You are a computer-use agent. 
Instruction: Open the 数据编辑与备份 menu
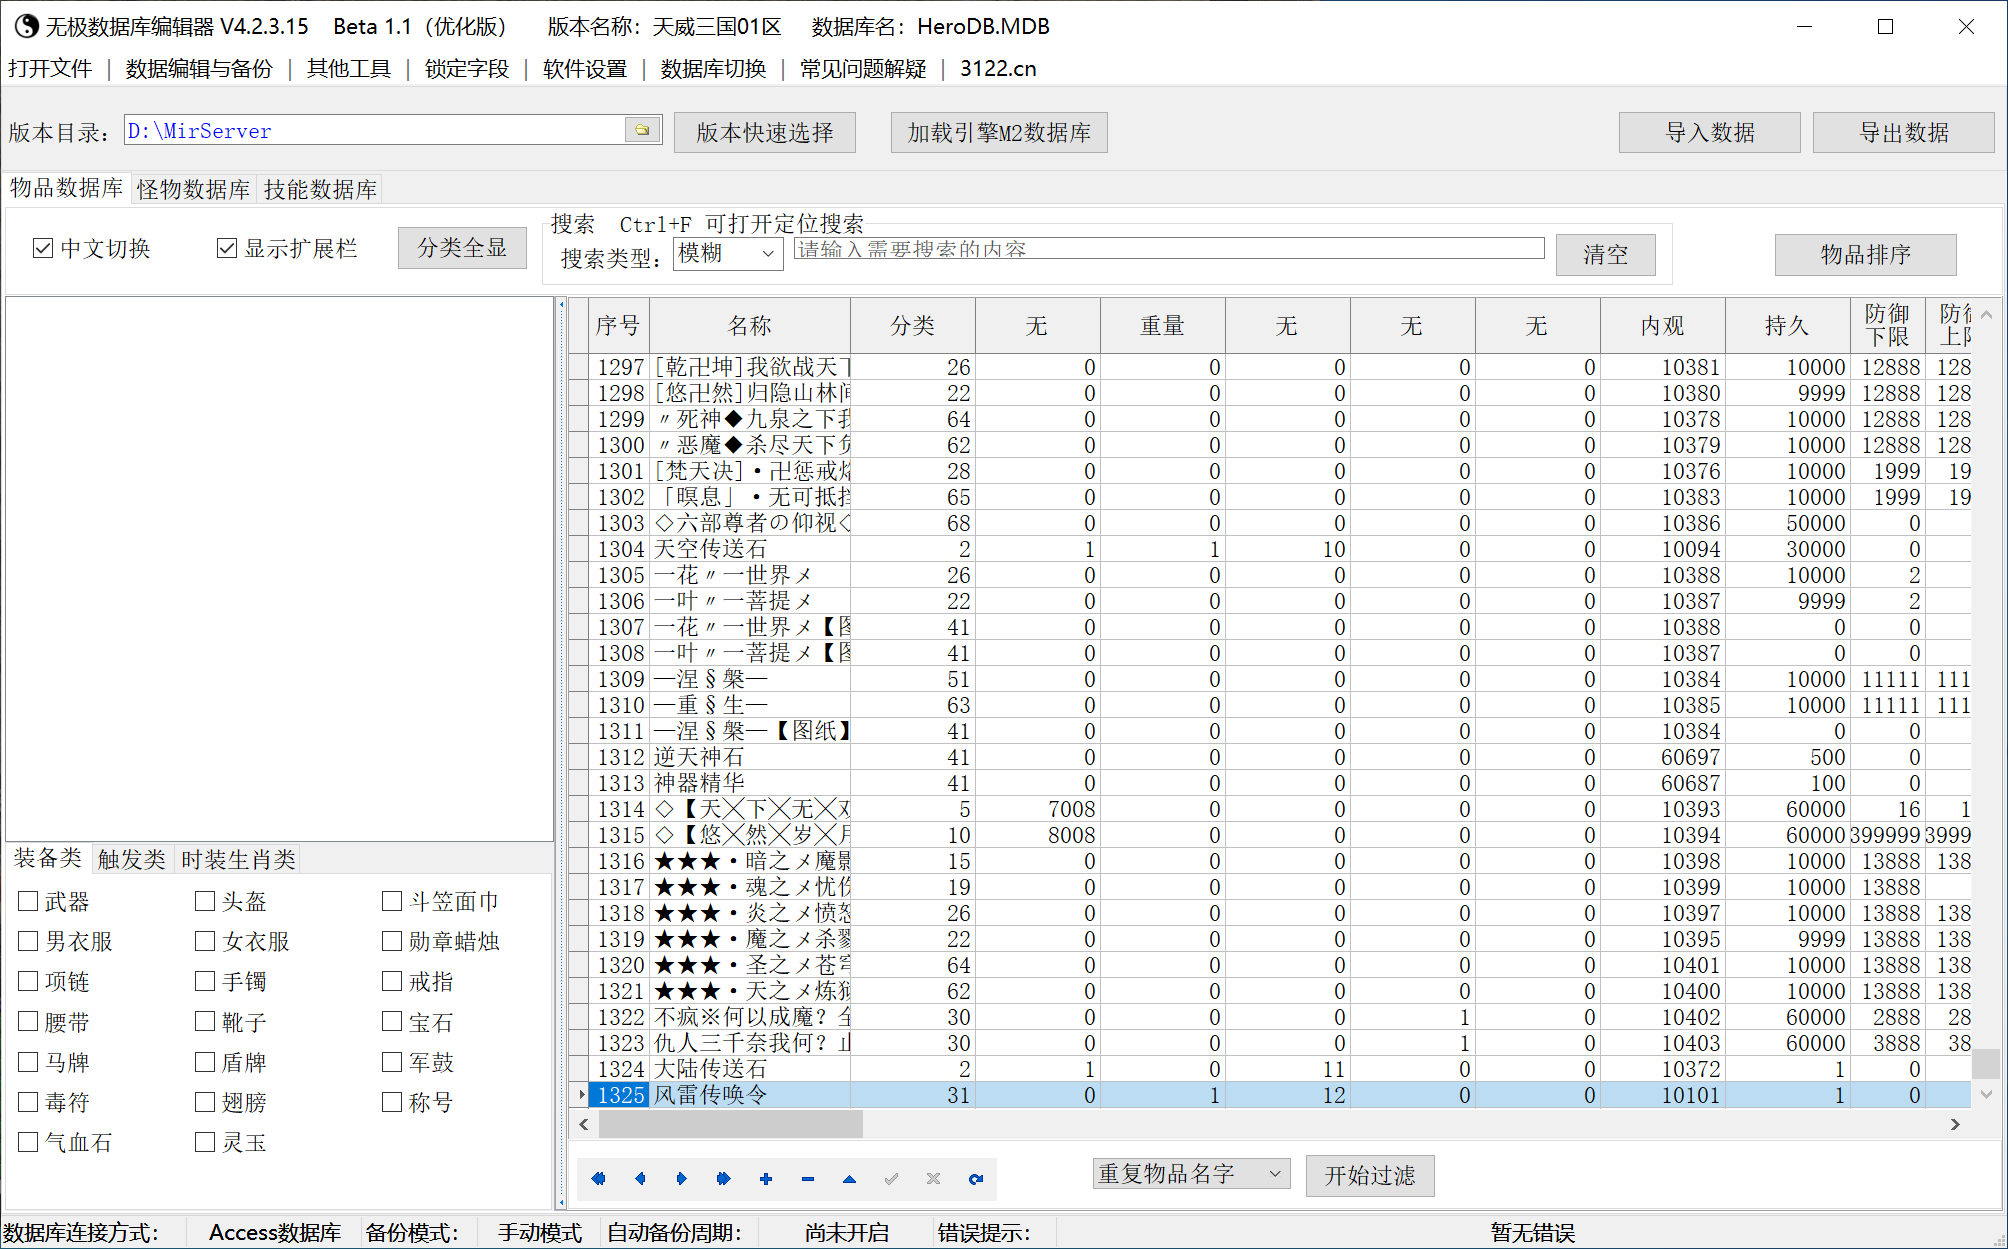[x=199, y=68]
